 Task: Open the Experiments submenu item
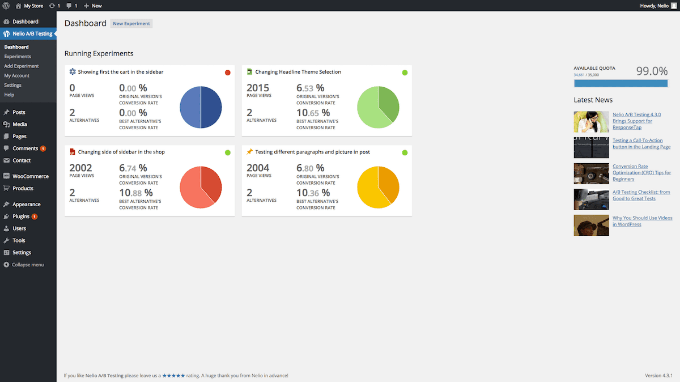click(x=17, y=56)
